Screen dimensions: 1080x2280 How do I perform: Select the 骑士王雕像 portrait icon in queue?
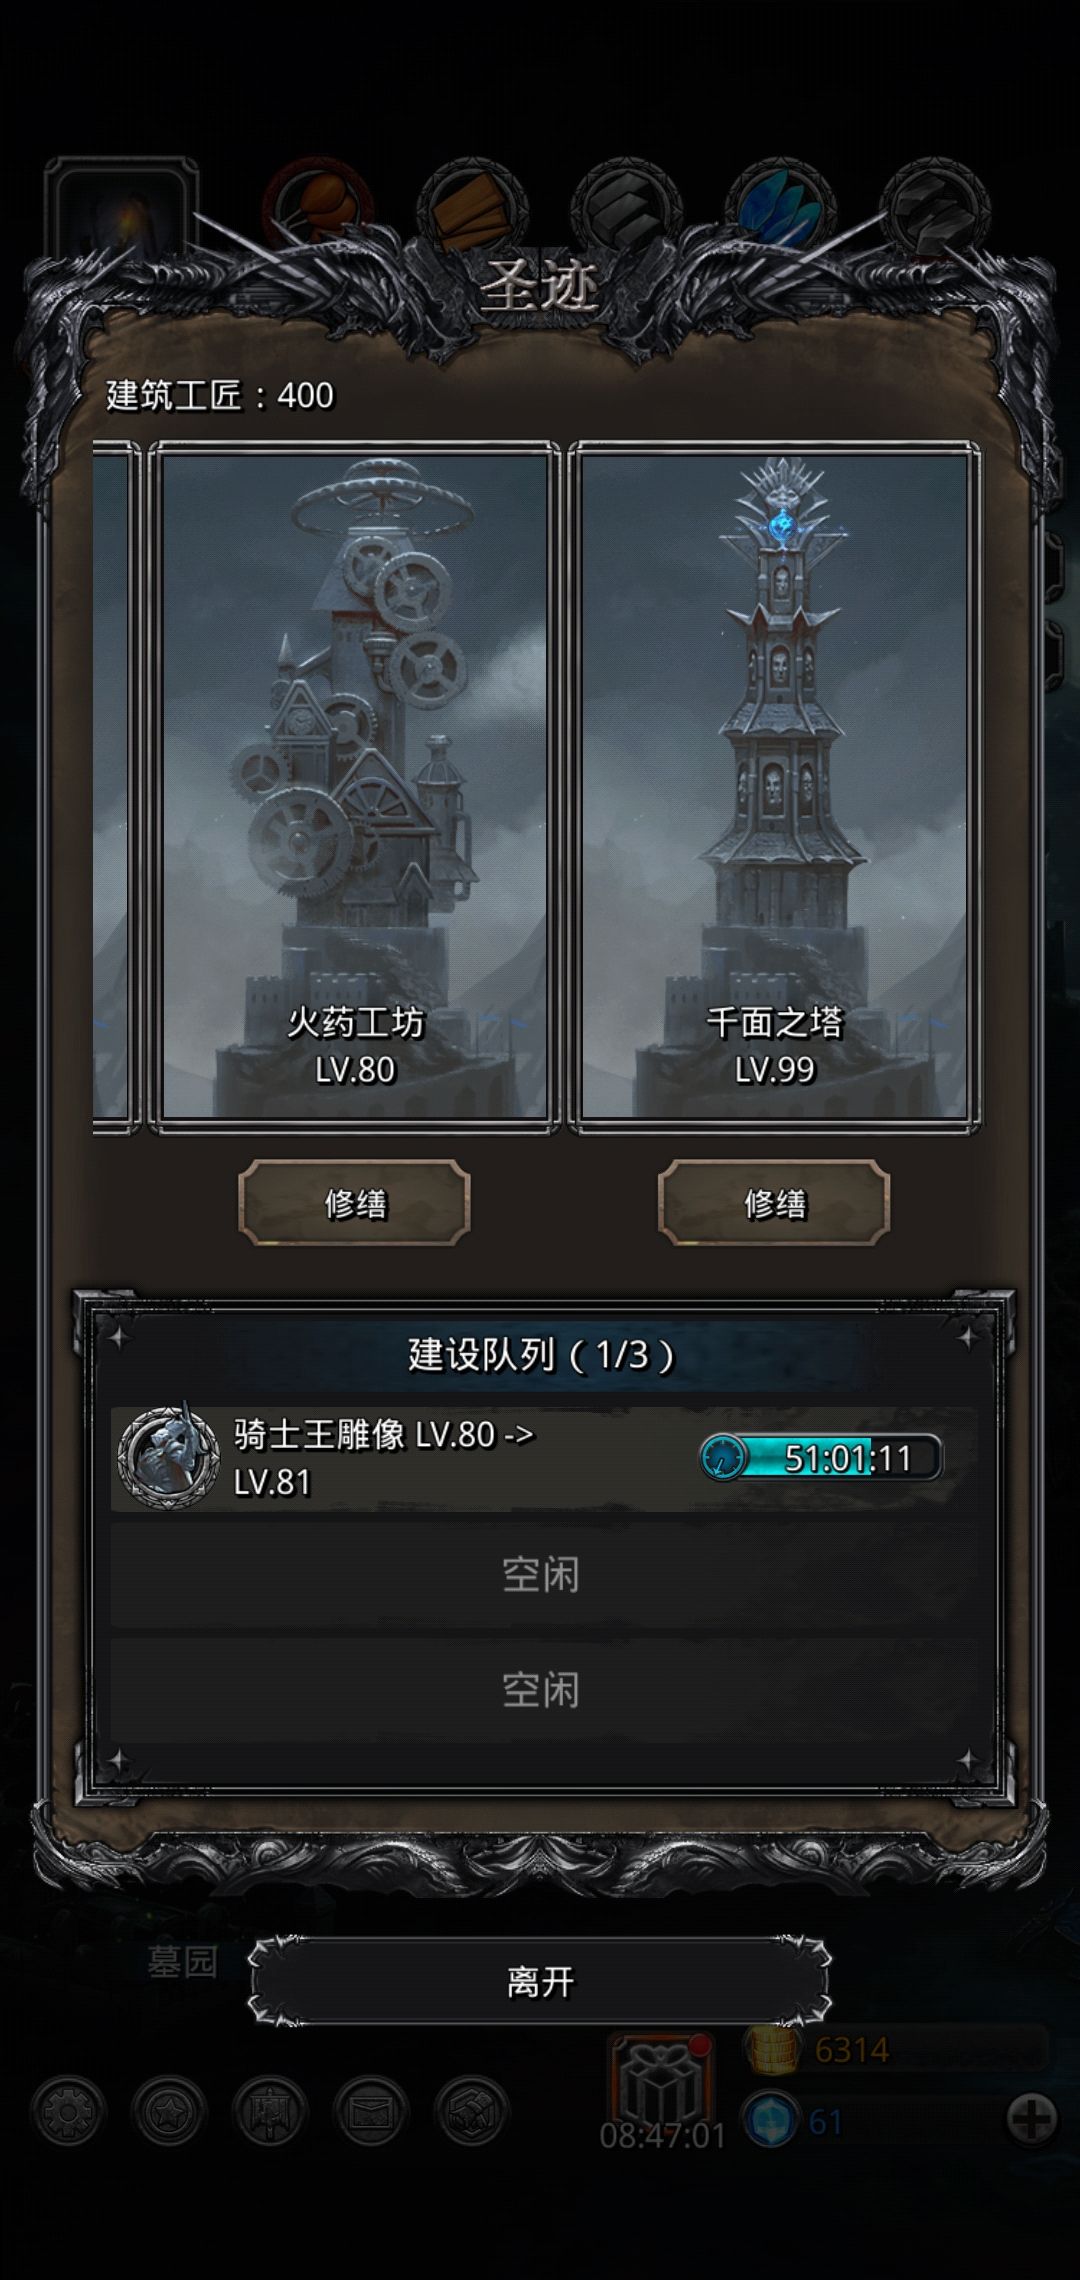click(169, 1459)
